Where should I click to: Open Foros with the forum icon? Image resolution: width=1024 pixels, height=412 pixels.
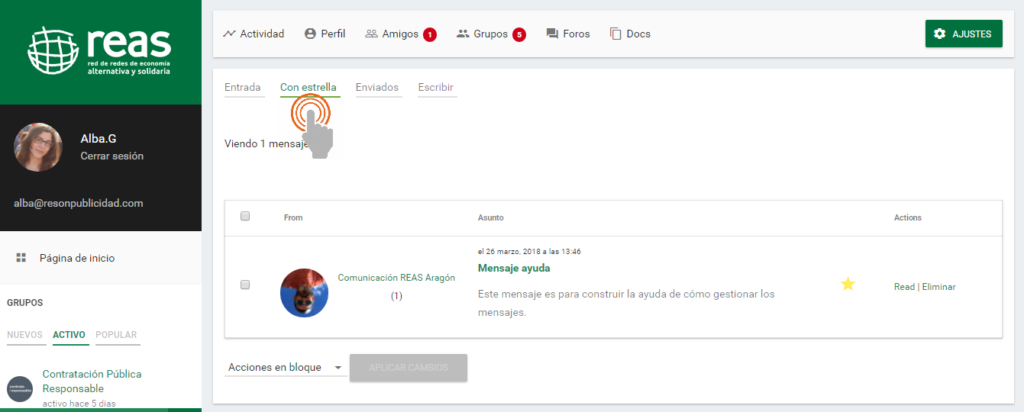552,34
